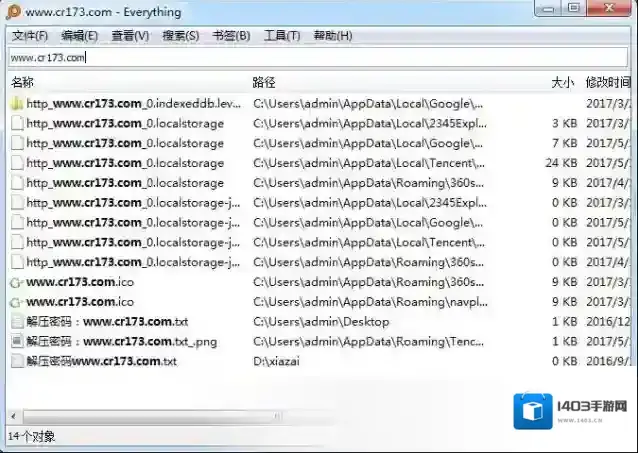Select the http_www.cr173.com_0.indexeddb.lev... file name
Viewport: 638px width, 453px height.
coord(133,104)
